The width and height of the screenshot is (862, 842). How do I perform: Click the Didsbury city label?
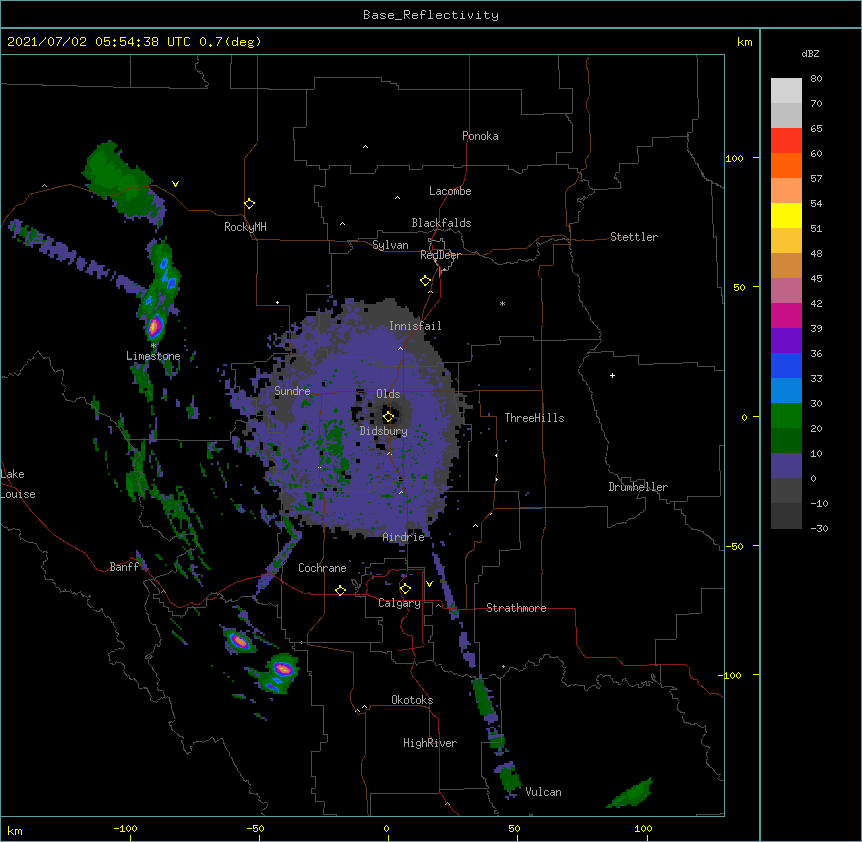pyautogui.click(x=384, y=431)
